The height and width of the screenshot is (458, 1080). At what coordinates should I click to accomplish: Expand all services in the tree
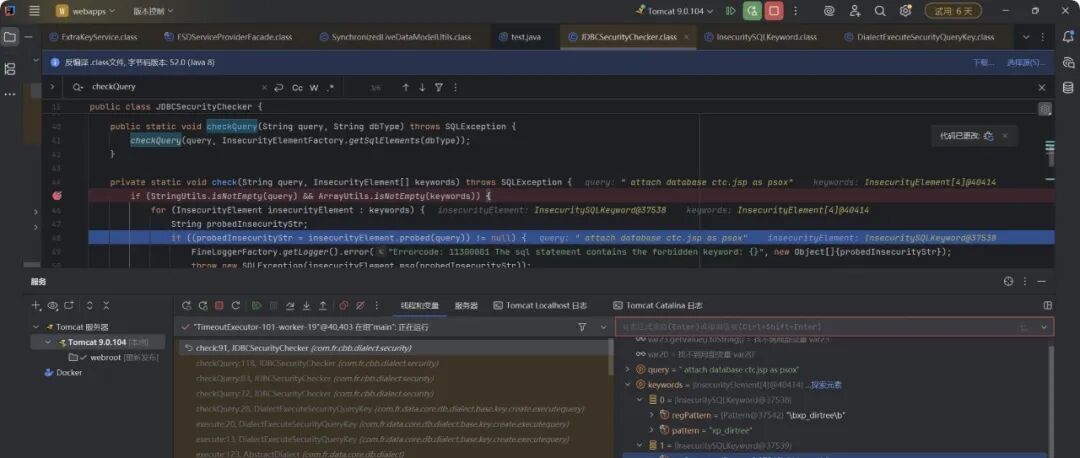[90, 305]
